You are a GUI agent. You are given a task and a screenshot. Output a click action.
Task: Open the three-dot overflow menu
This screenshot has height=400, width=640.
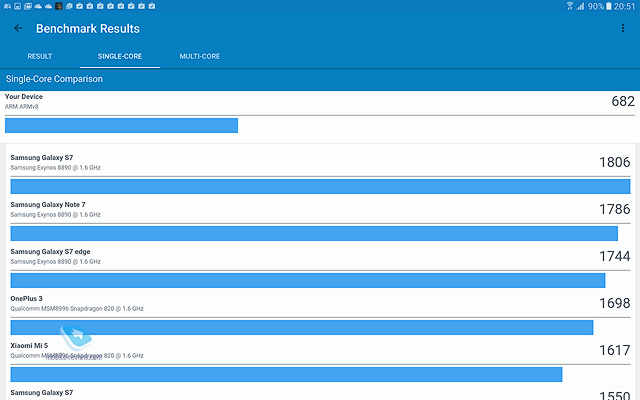point(623,28)
